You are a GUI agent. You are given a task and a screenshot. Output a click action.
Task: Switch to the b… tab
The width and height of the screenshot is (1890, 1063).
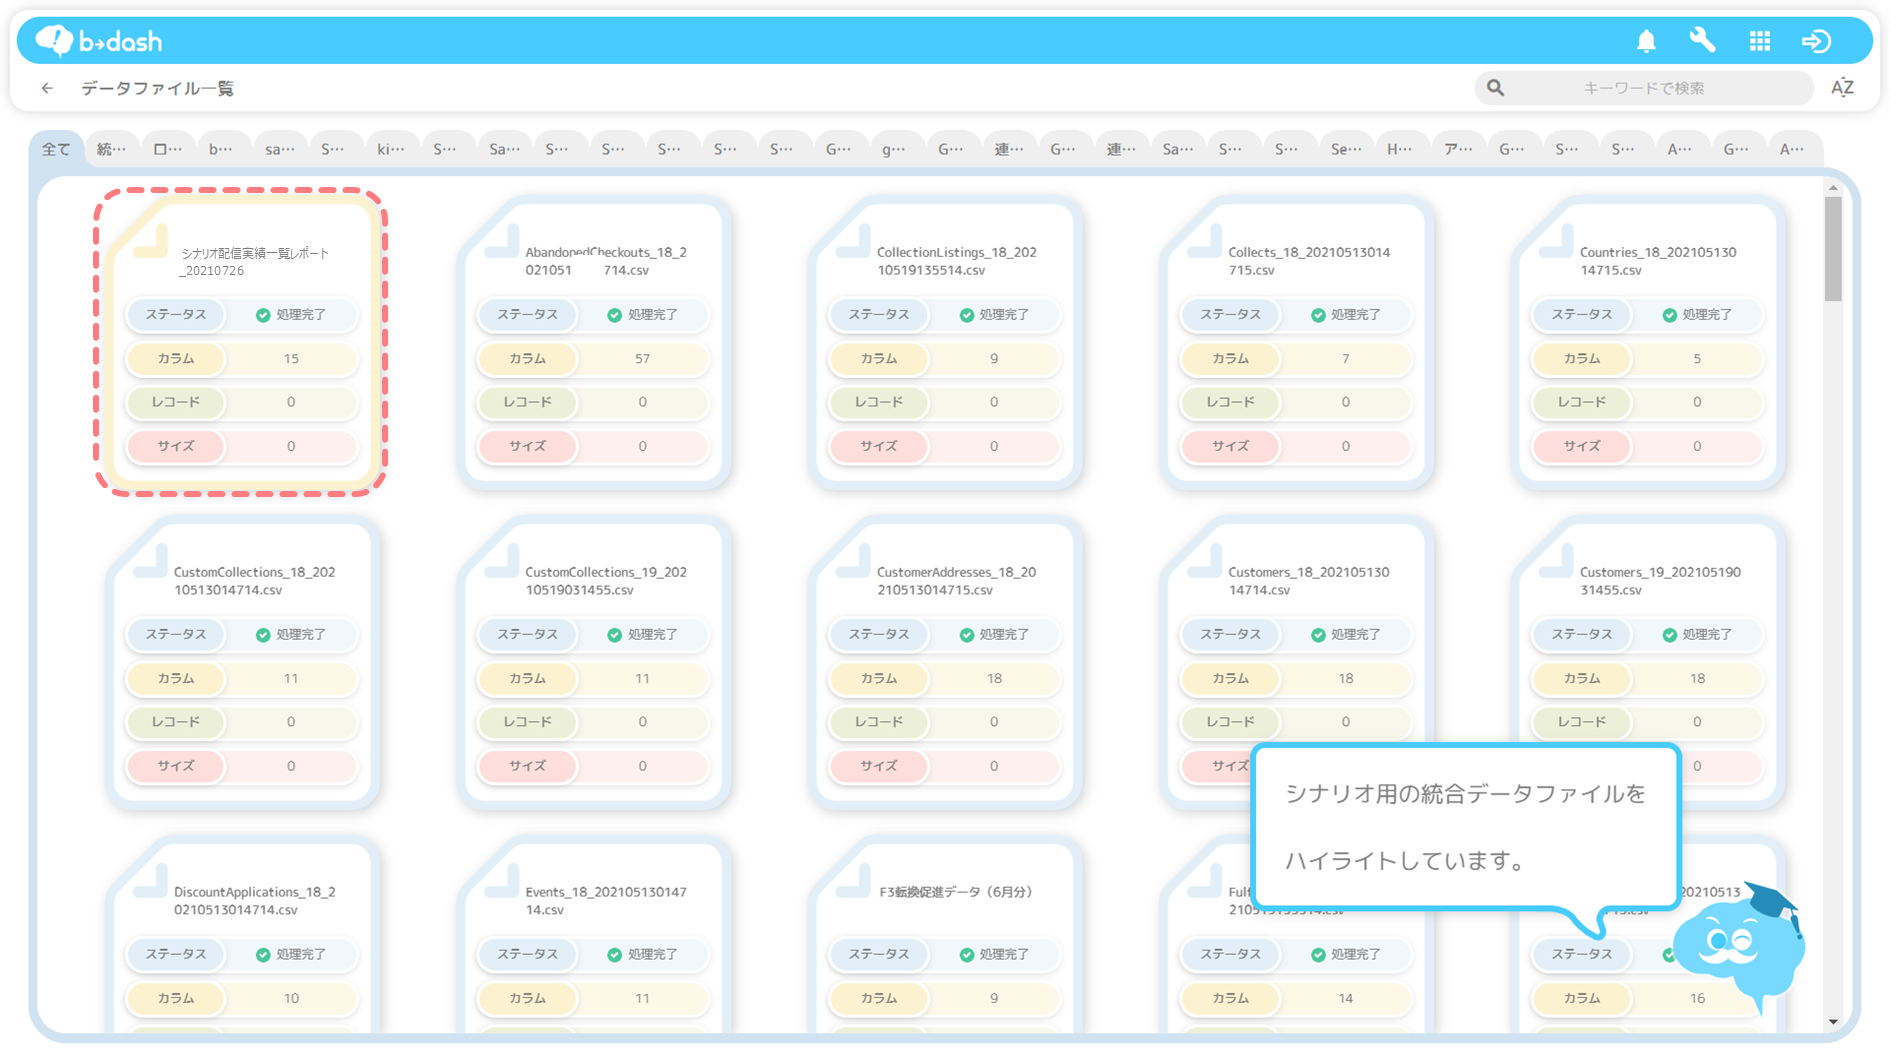coord(221,149)
